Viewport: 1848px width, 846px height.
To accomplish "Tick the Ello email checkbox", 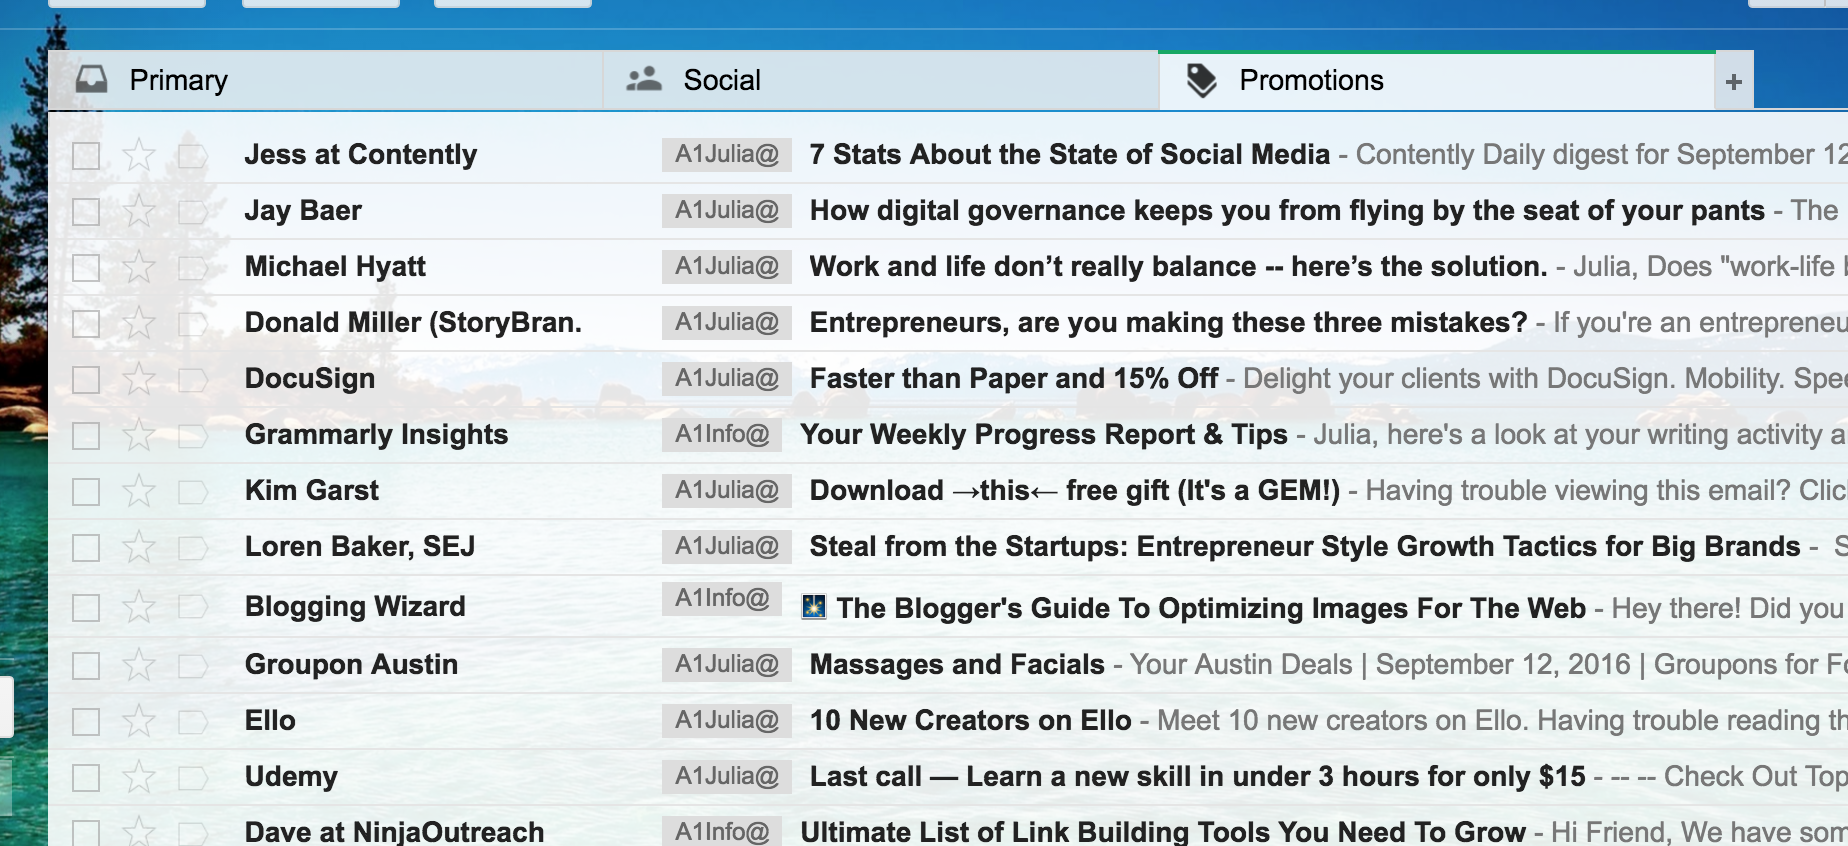I will click(x=86, y=722).
